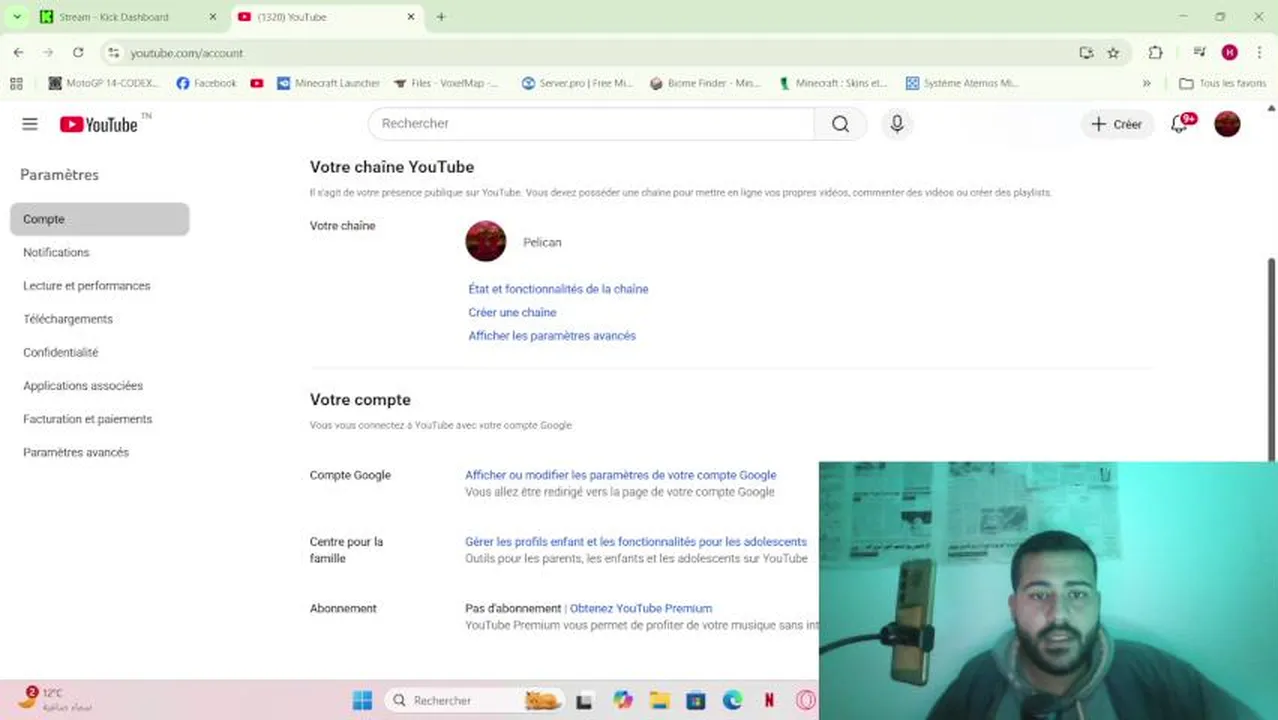Open Applications associées settings
1278x720 pixels.
[83, 386]
